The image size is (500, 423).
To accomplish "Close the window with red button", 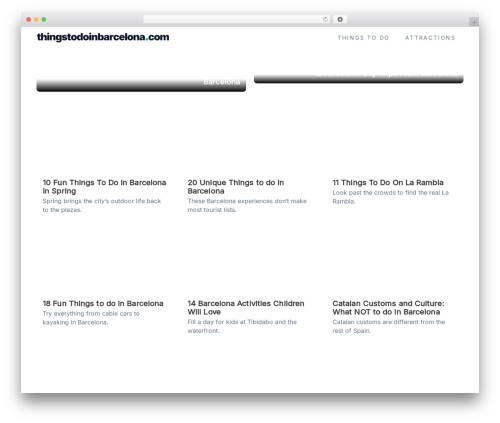I will [29, 19].
